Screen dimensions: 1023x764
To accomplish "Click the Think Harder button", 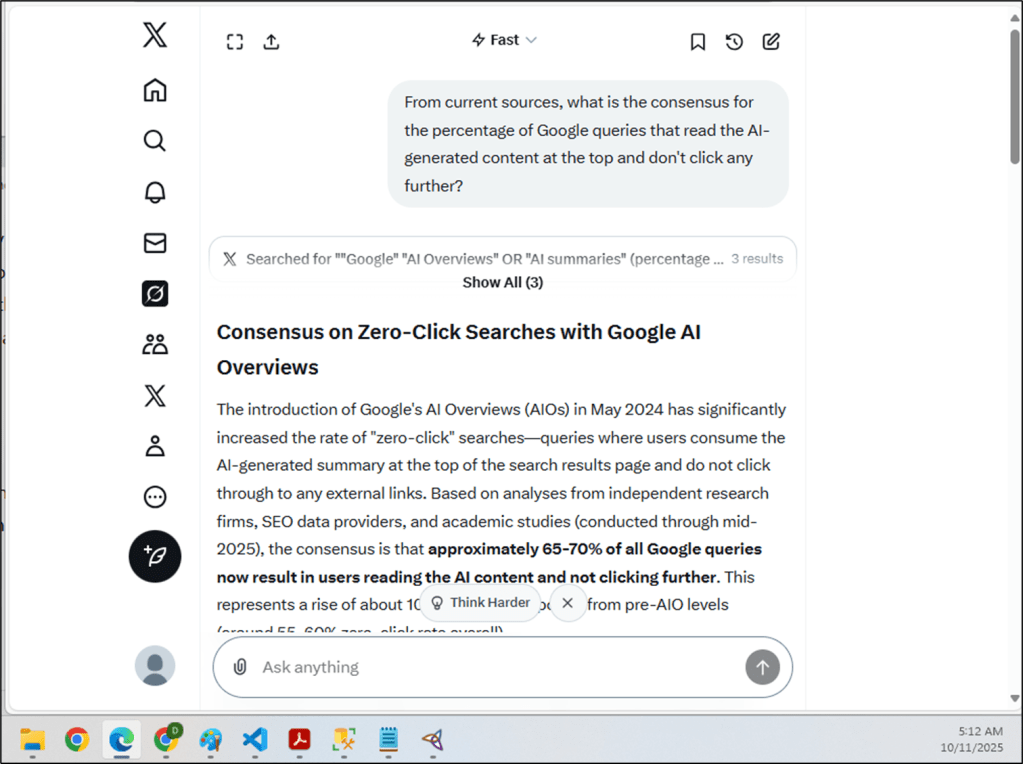I will coord(480,603).
